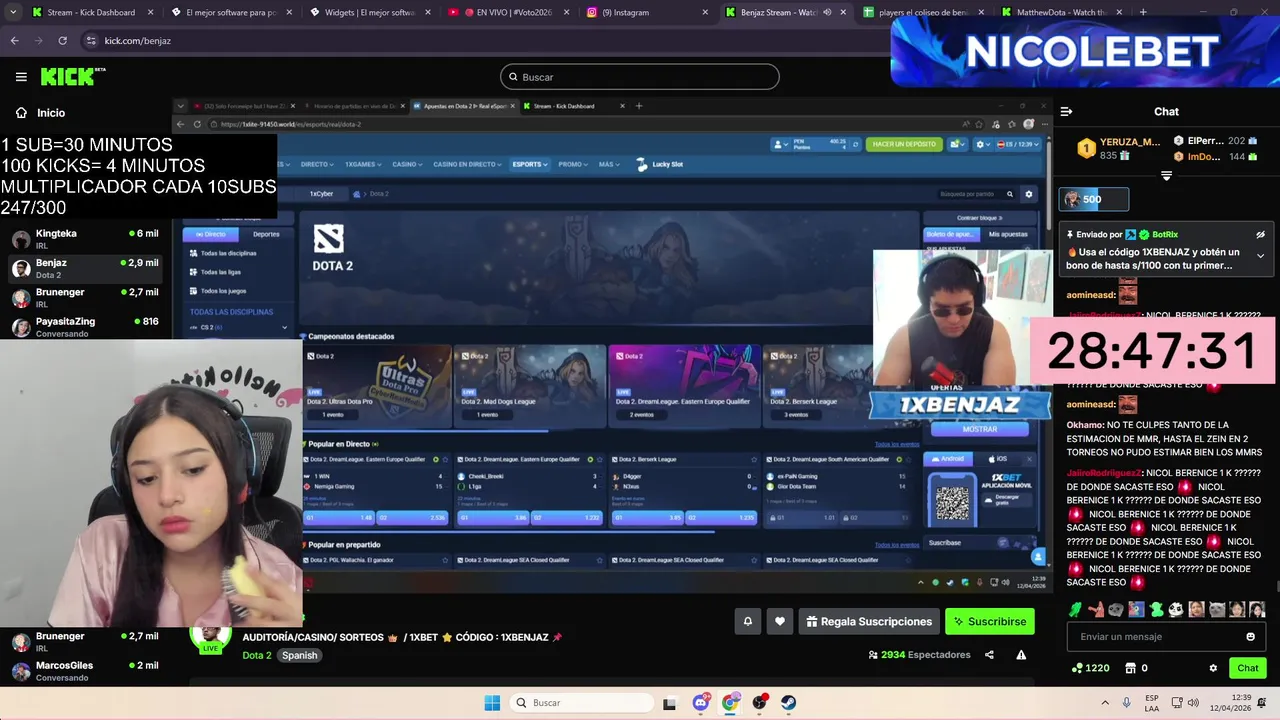Click the green Suscribirse button

point(990,621)
